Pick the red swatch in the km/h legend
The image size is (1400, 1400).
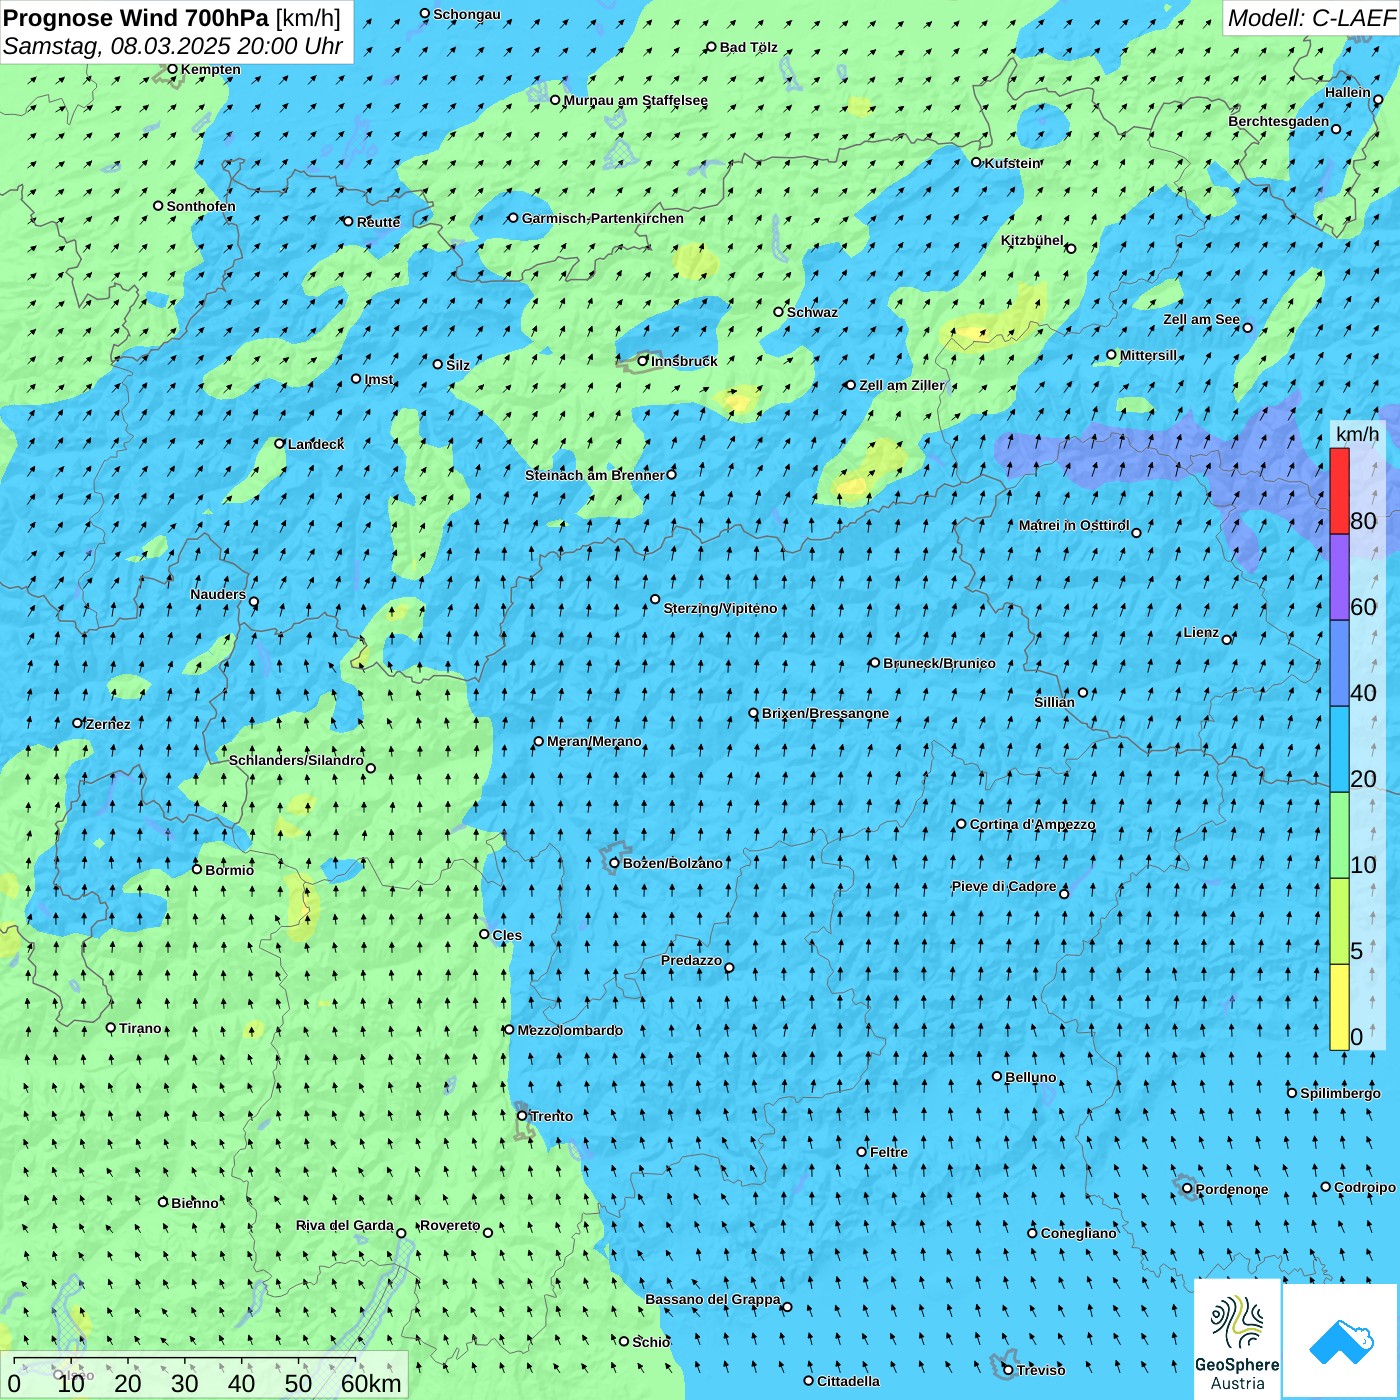[1339, 491]
